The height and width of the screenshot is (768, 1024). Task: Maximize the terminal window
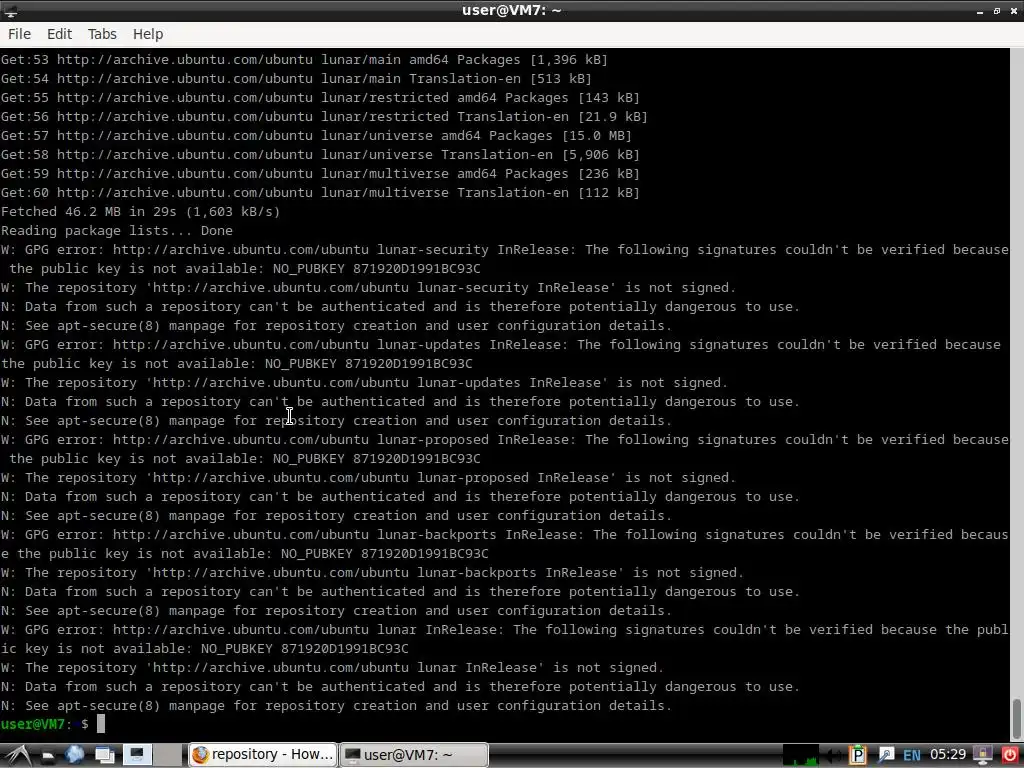[997, 10]
